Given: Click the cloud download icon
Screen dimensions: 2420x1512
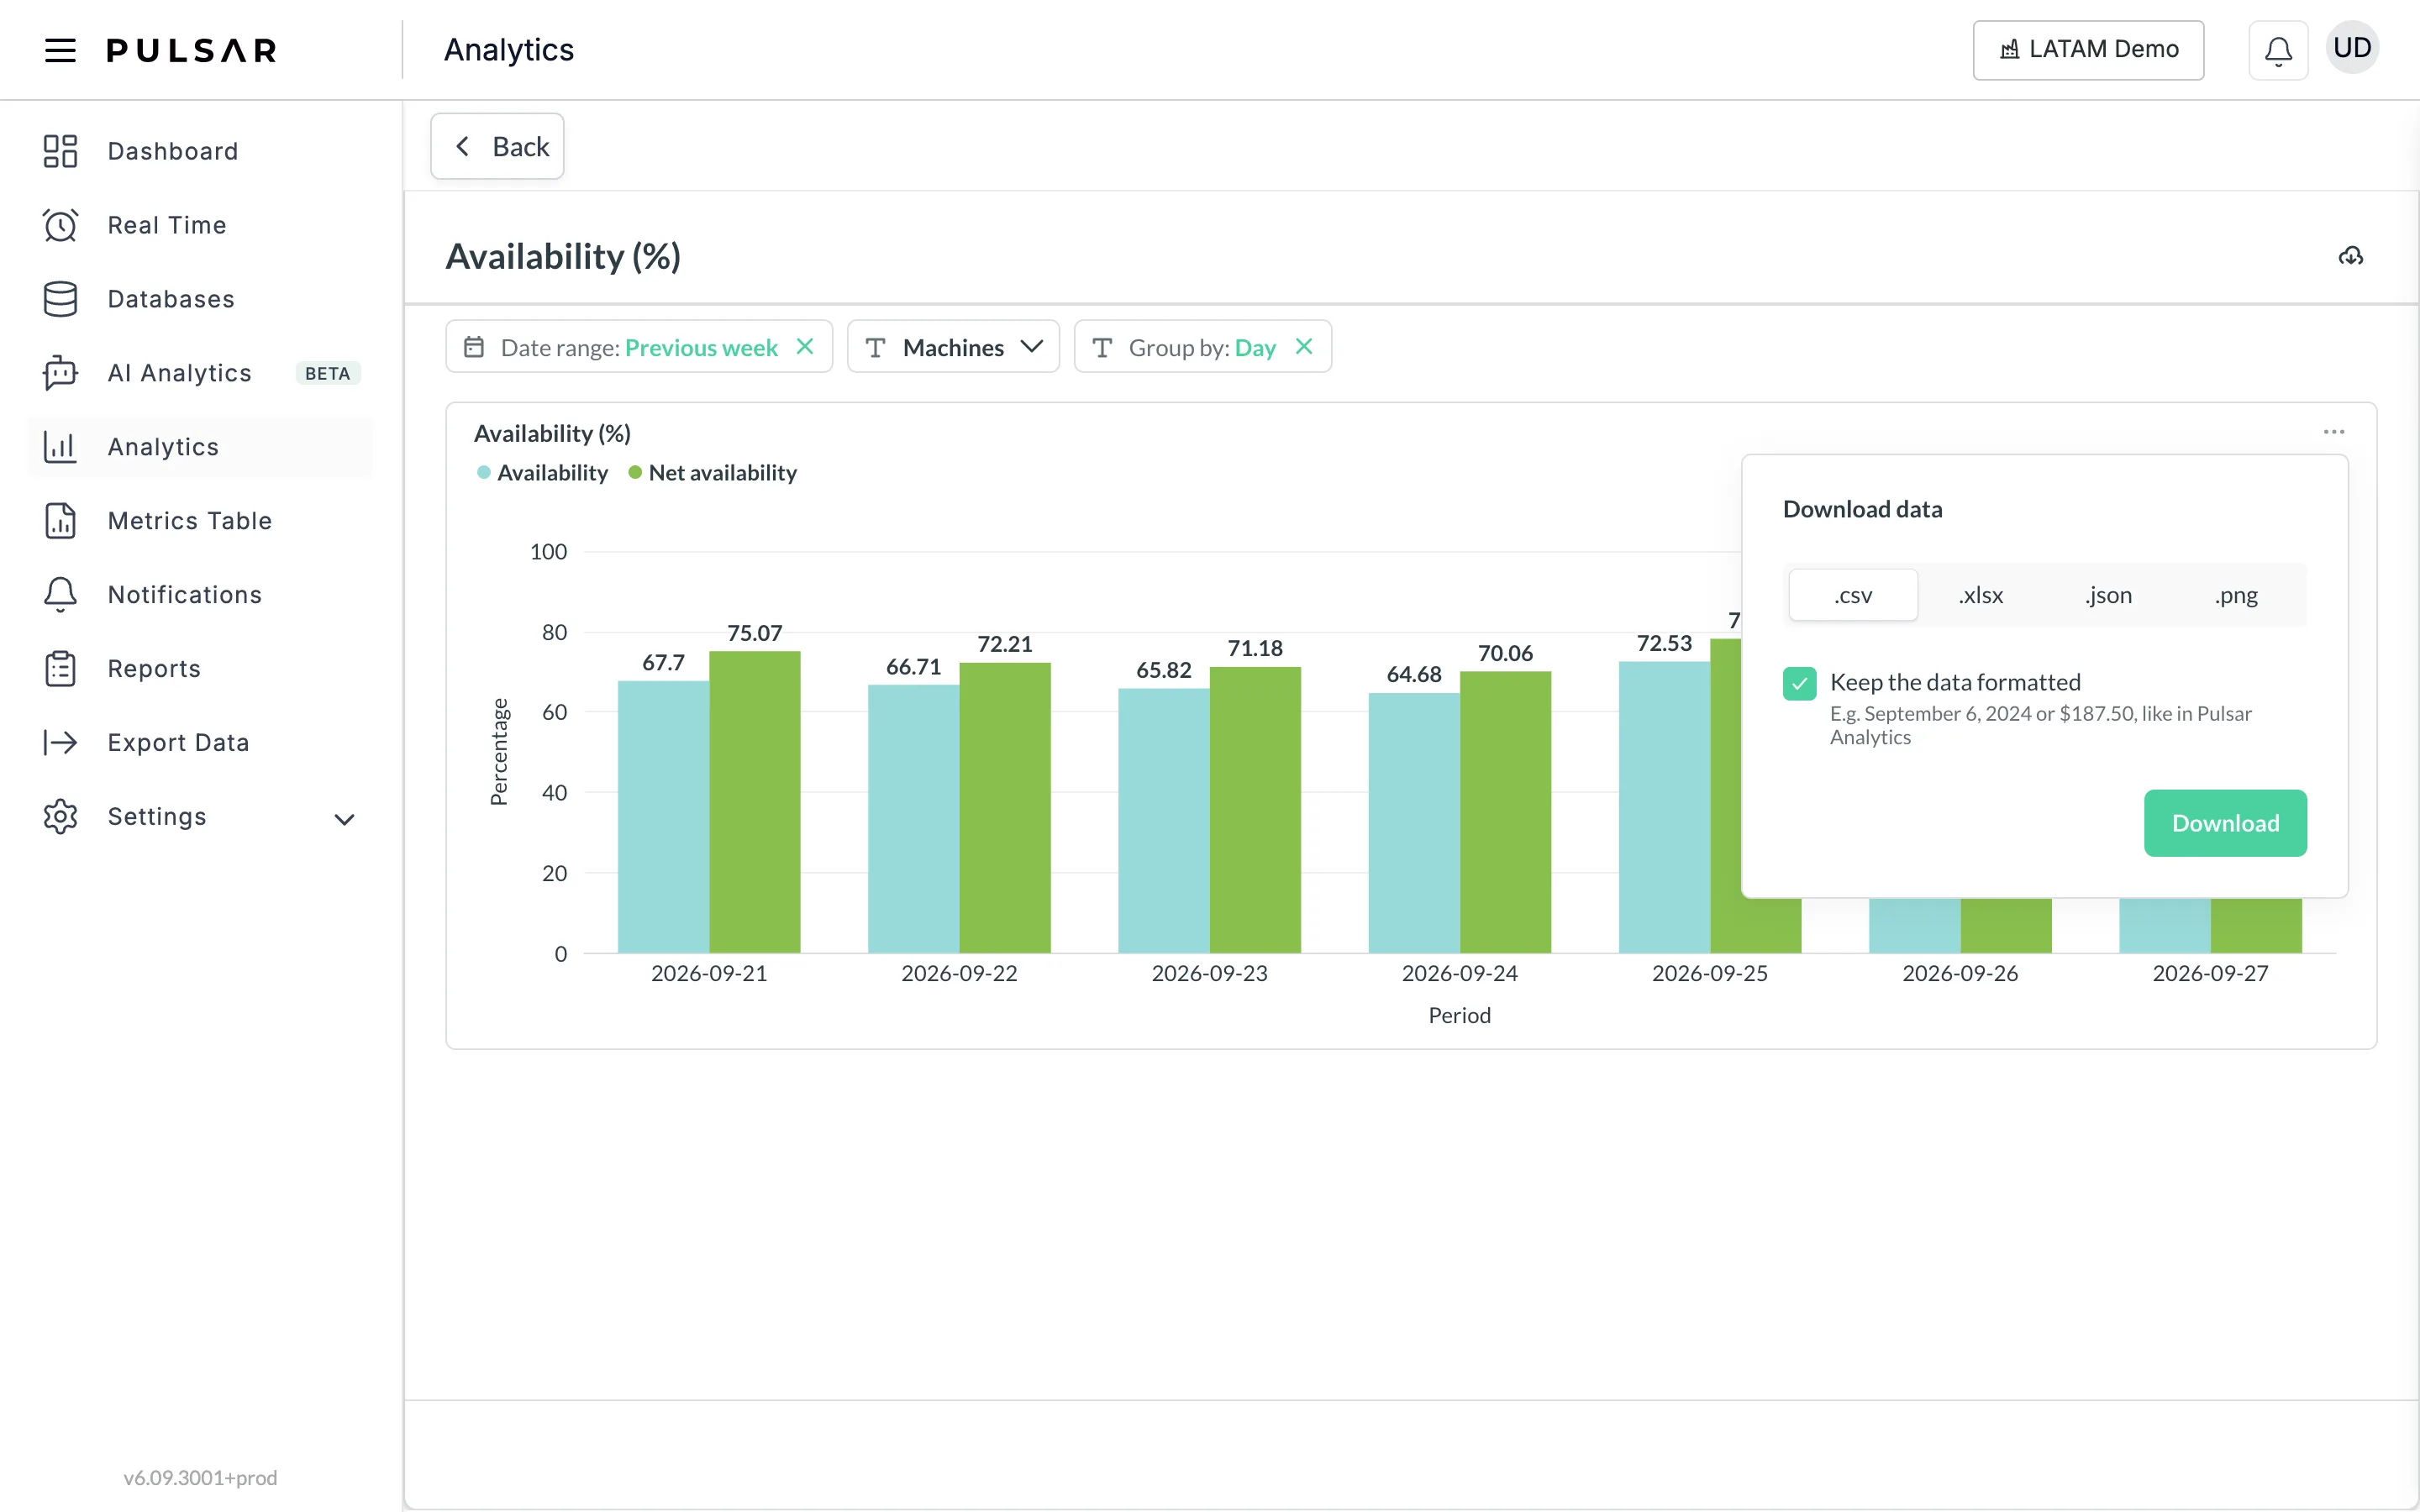Looking at the screenshot, I should tap(2351, 257).
